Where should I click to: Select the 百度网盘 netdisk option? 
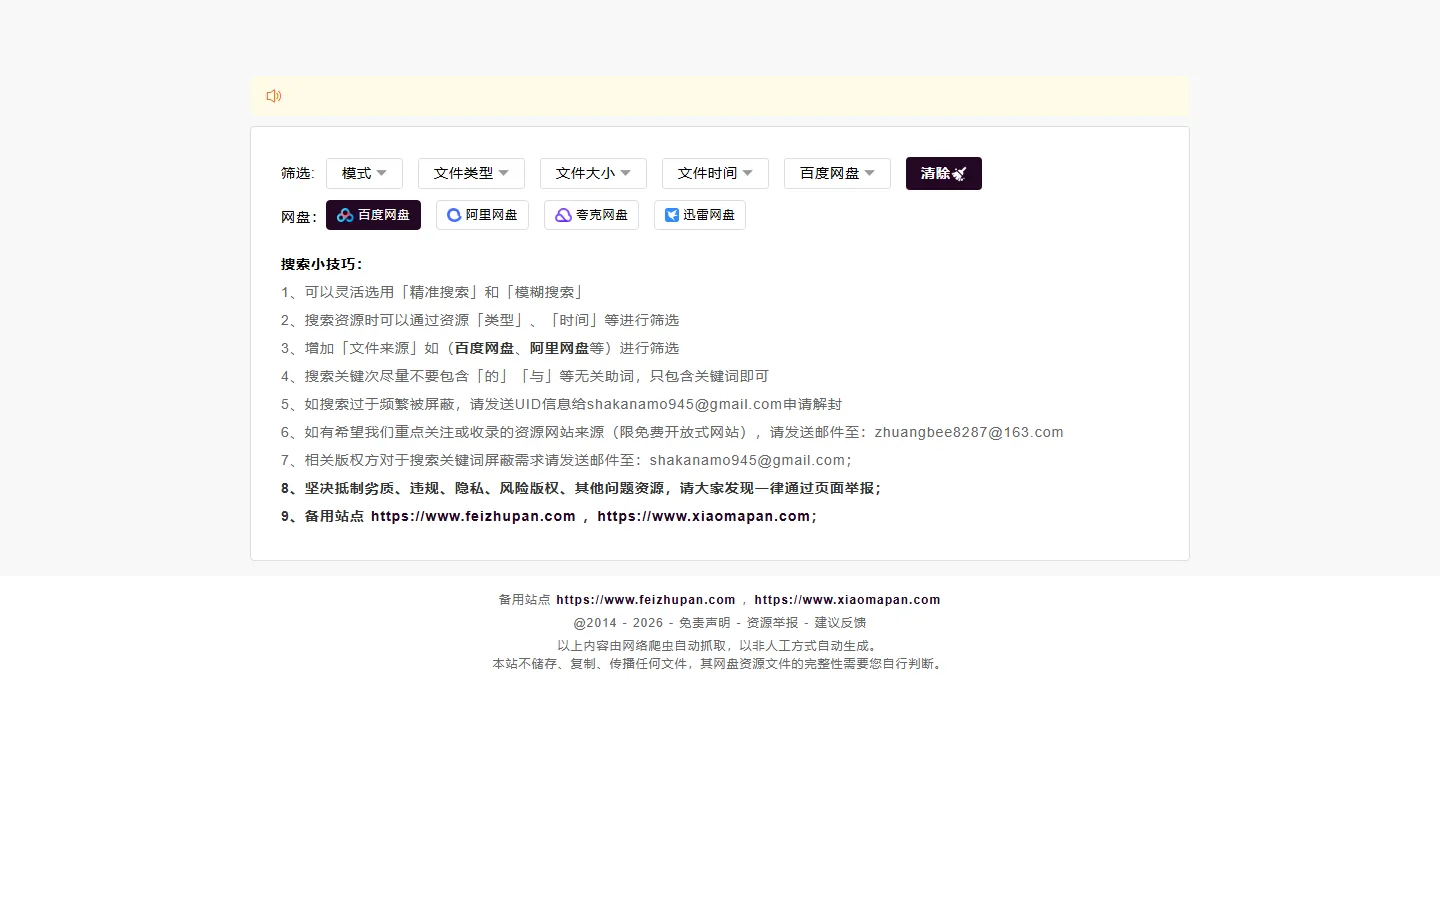pyautogui.click(x=373, y=215)
